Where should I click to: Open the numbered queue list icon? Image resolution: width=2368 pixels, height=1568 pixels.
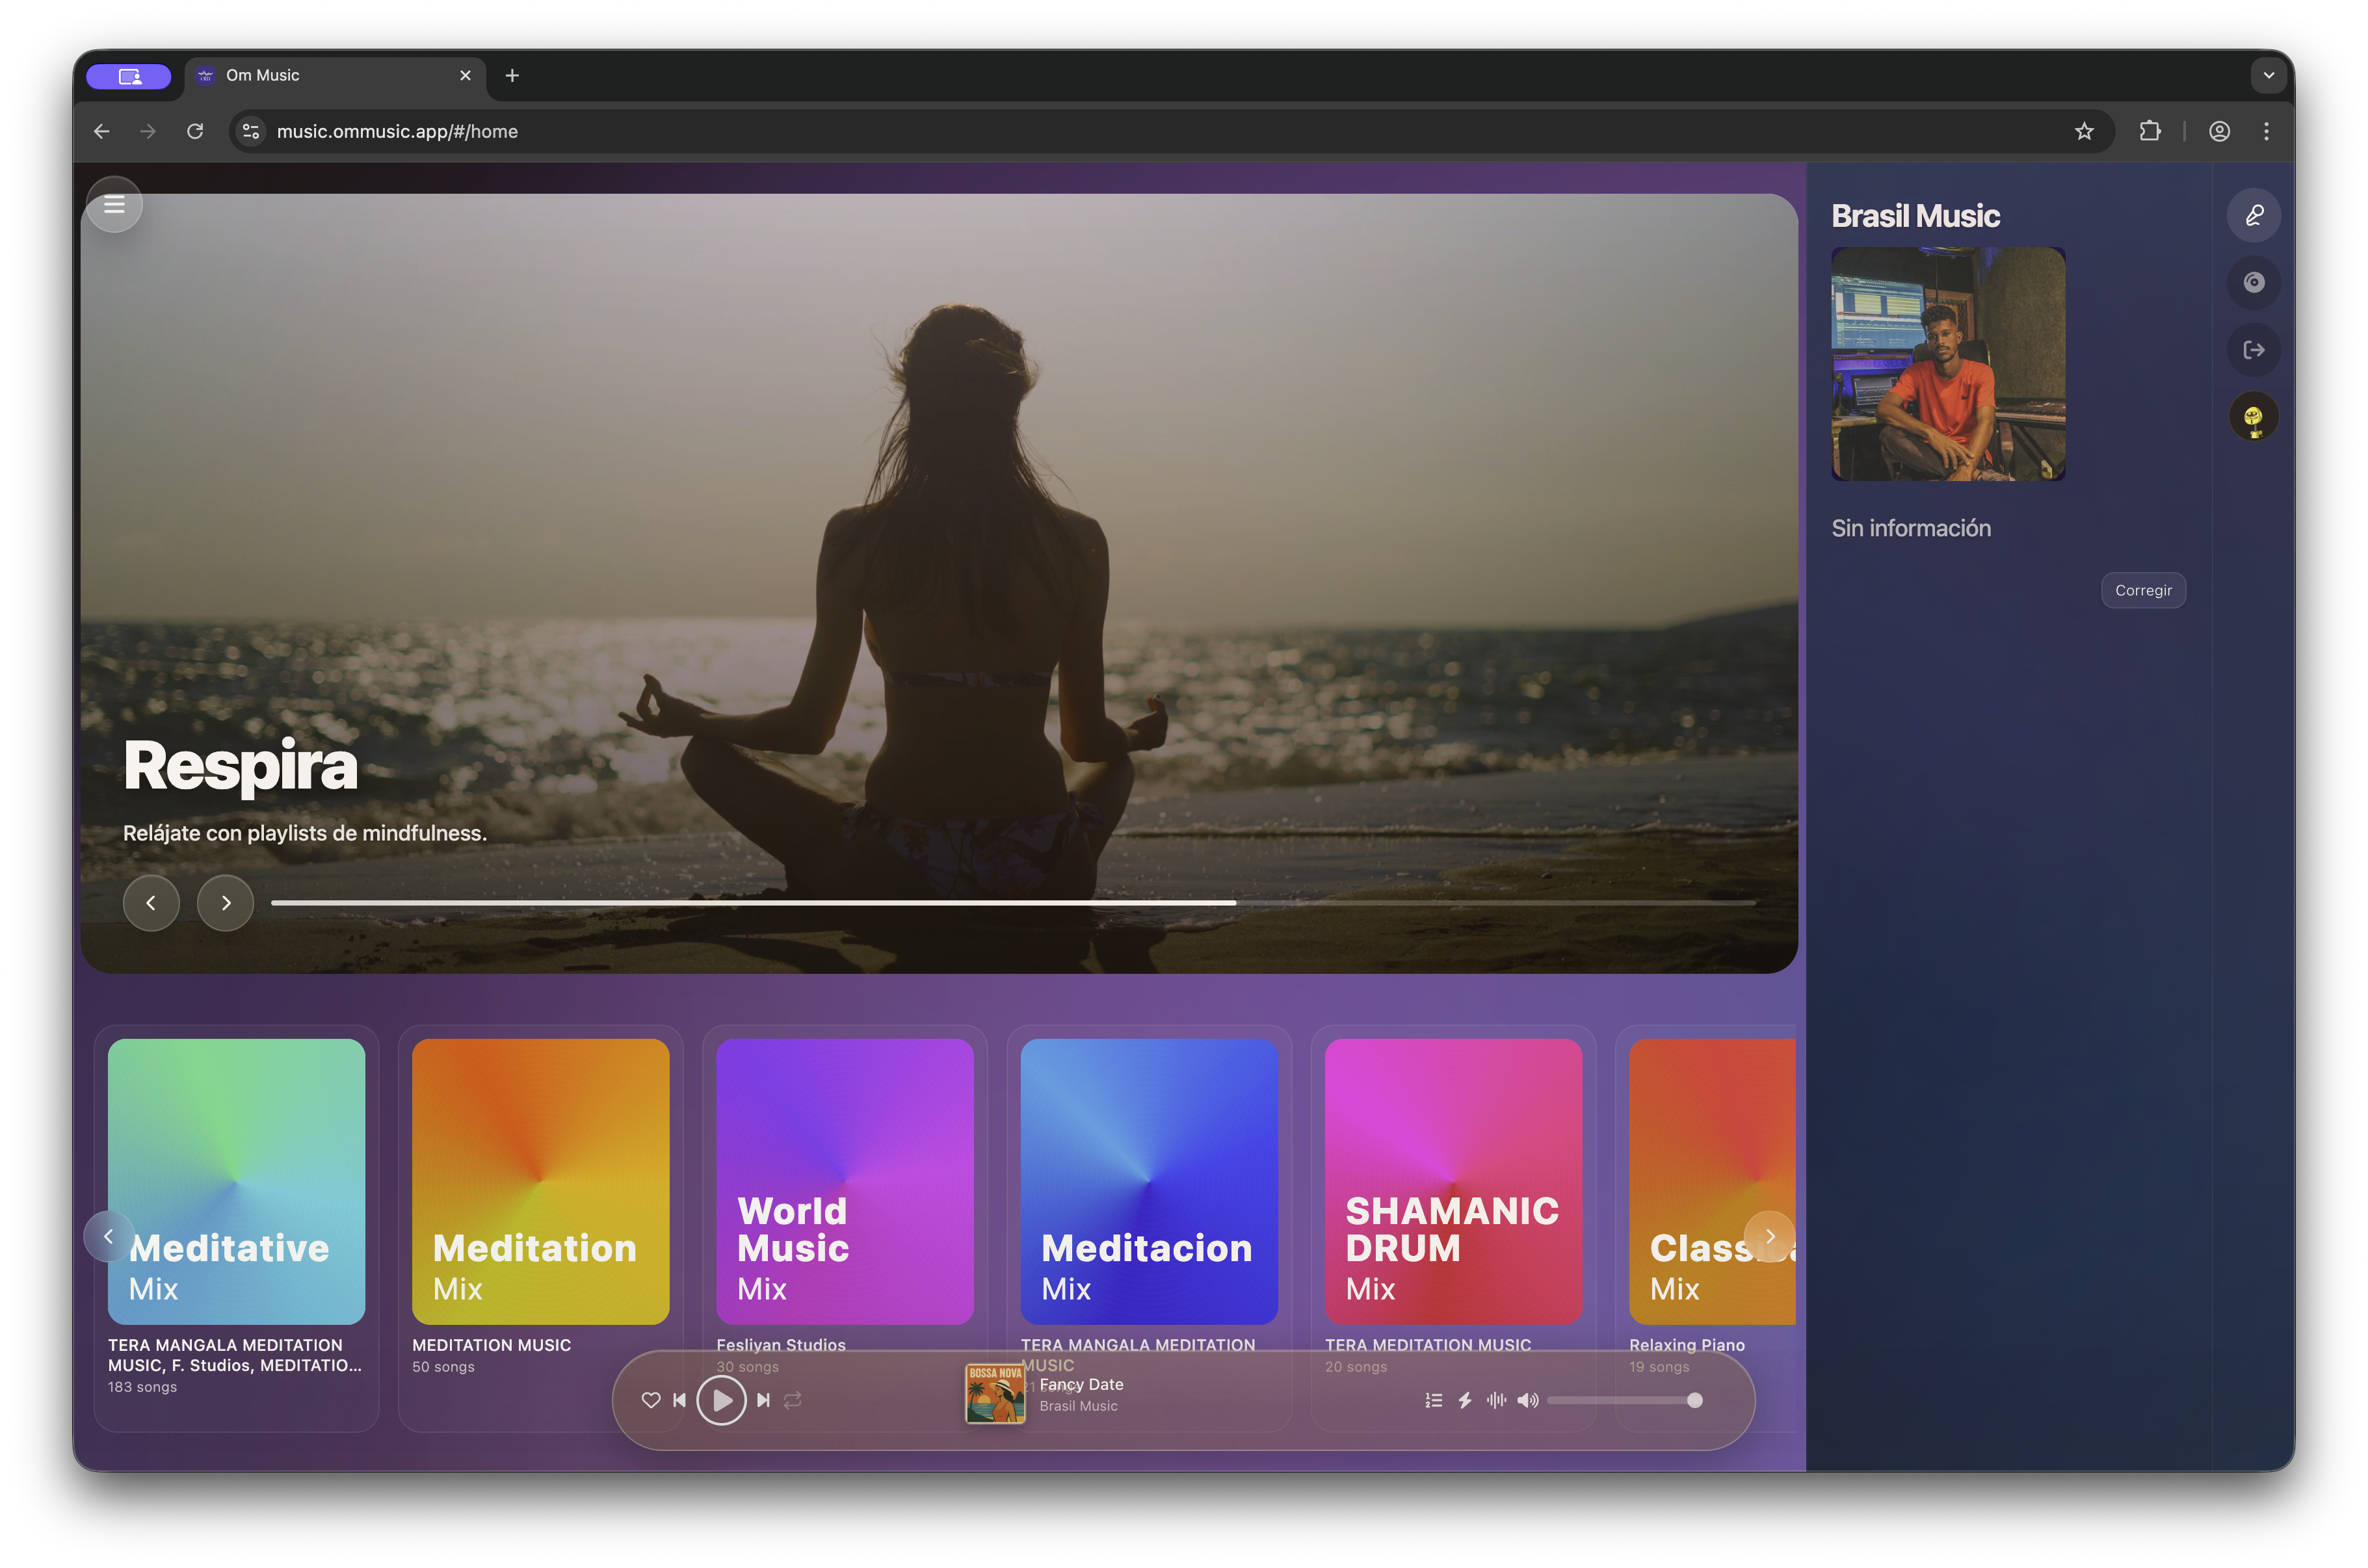(1433, 1400)
